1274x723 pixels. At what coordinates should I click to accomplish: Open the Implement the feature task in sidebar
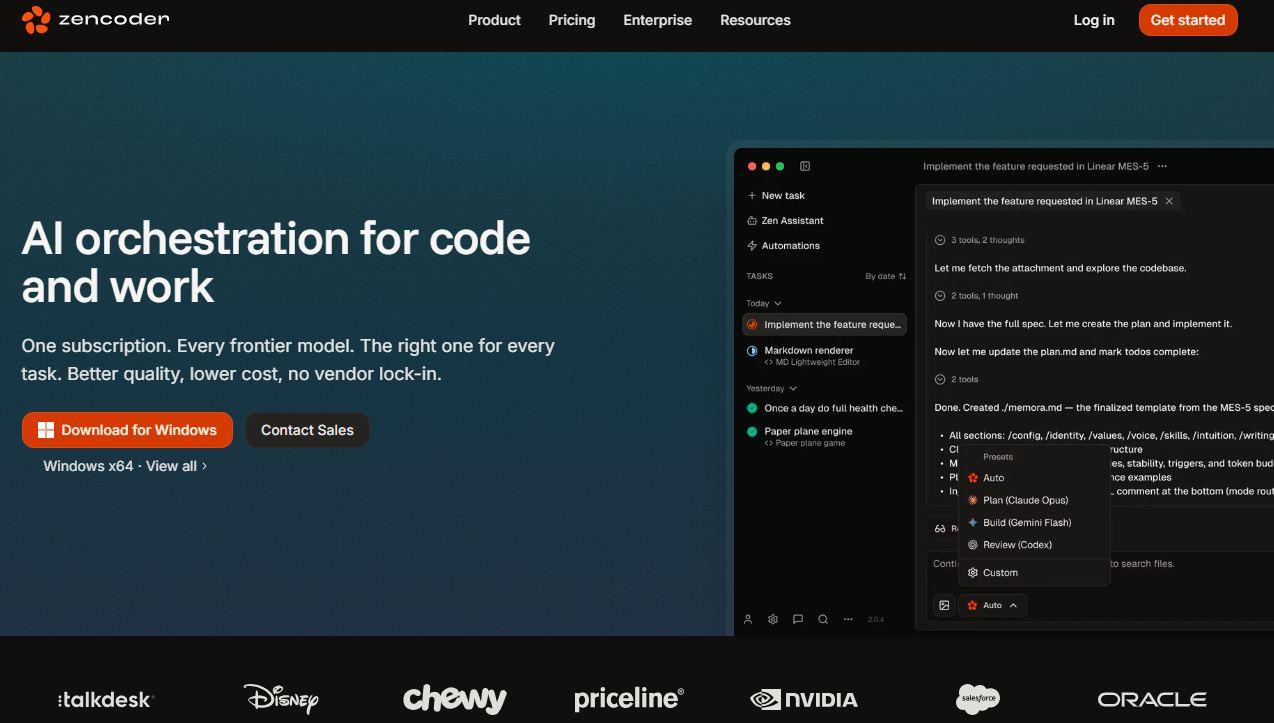[825, 325]
